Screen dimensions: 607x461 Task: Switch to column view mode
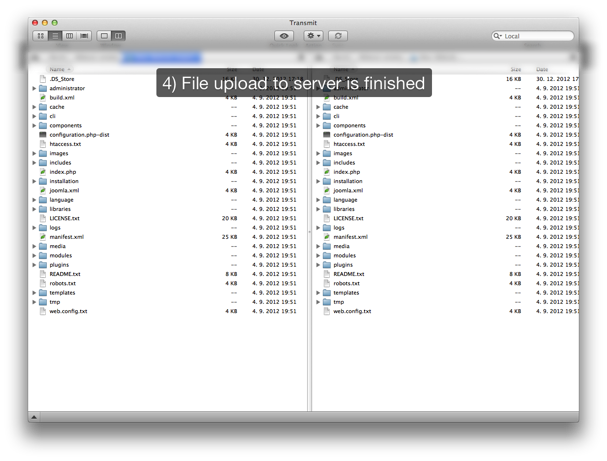tap(69, 36)
